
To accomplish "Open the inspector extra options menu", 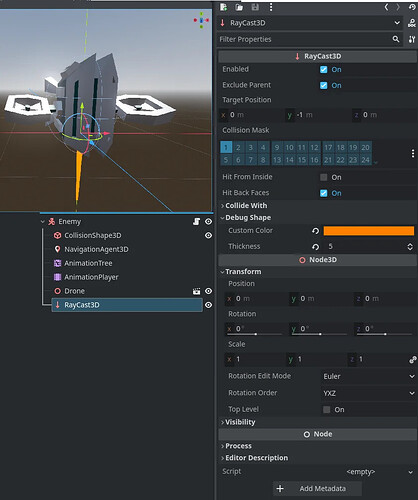I will point(271,7).
